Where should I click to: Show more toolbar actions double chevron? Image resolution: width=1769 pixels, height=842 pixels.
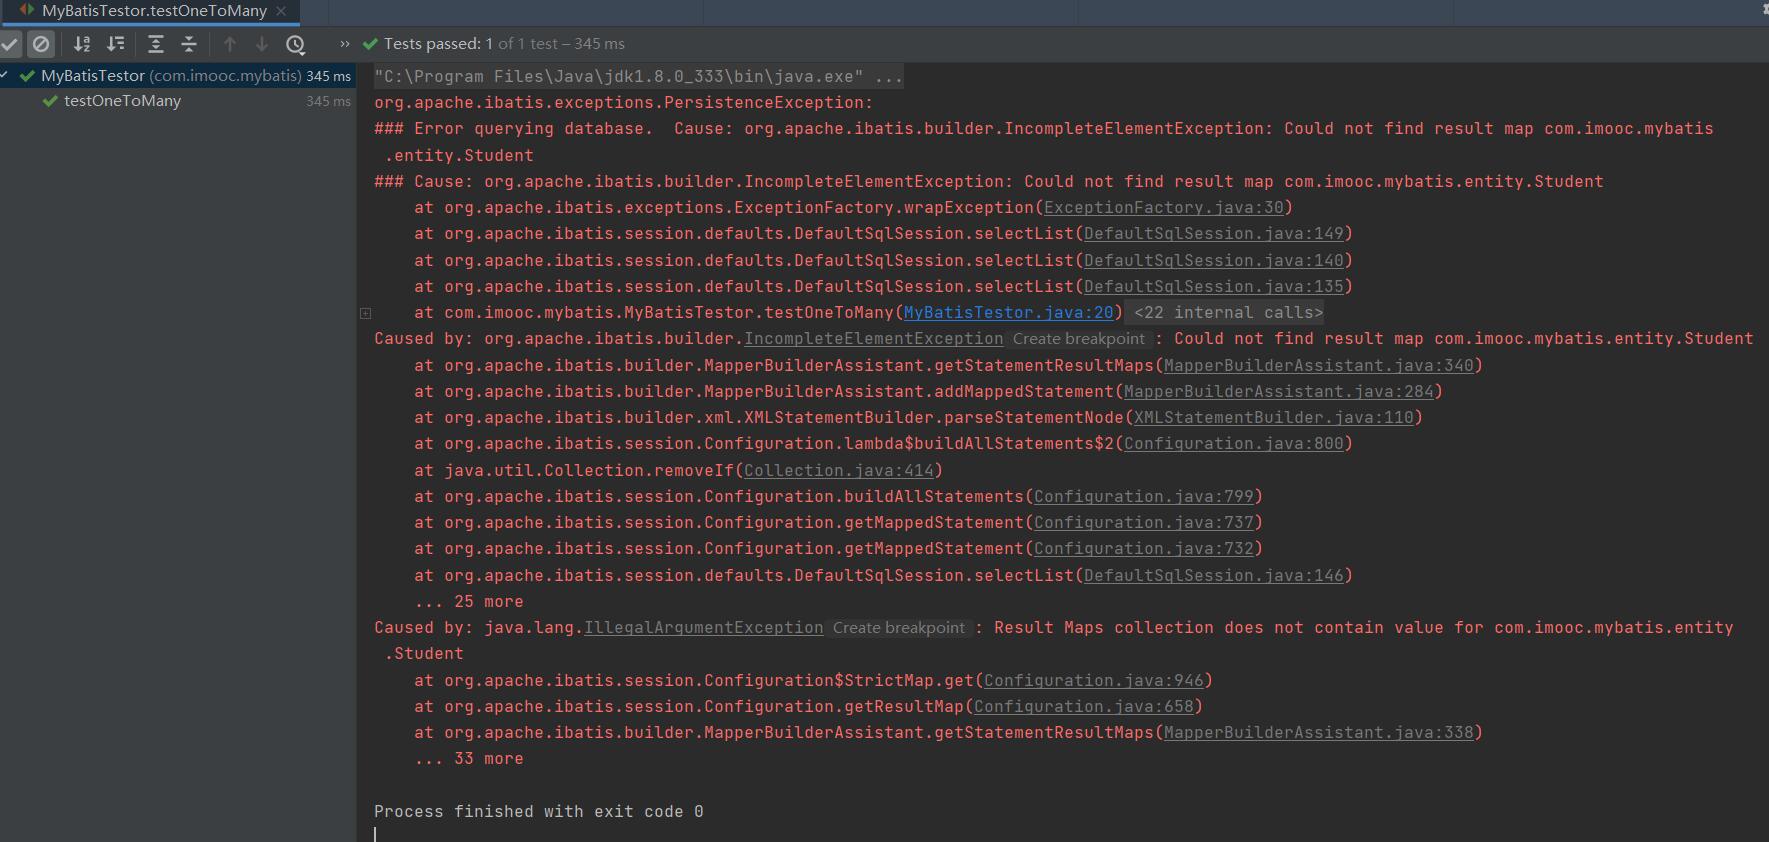(345, 44)
